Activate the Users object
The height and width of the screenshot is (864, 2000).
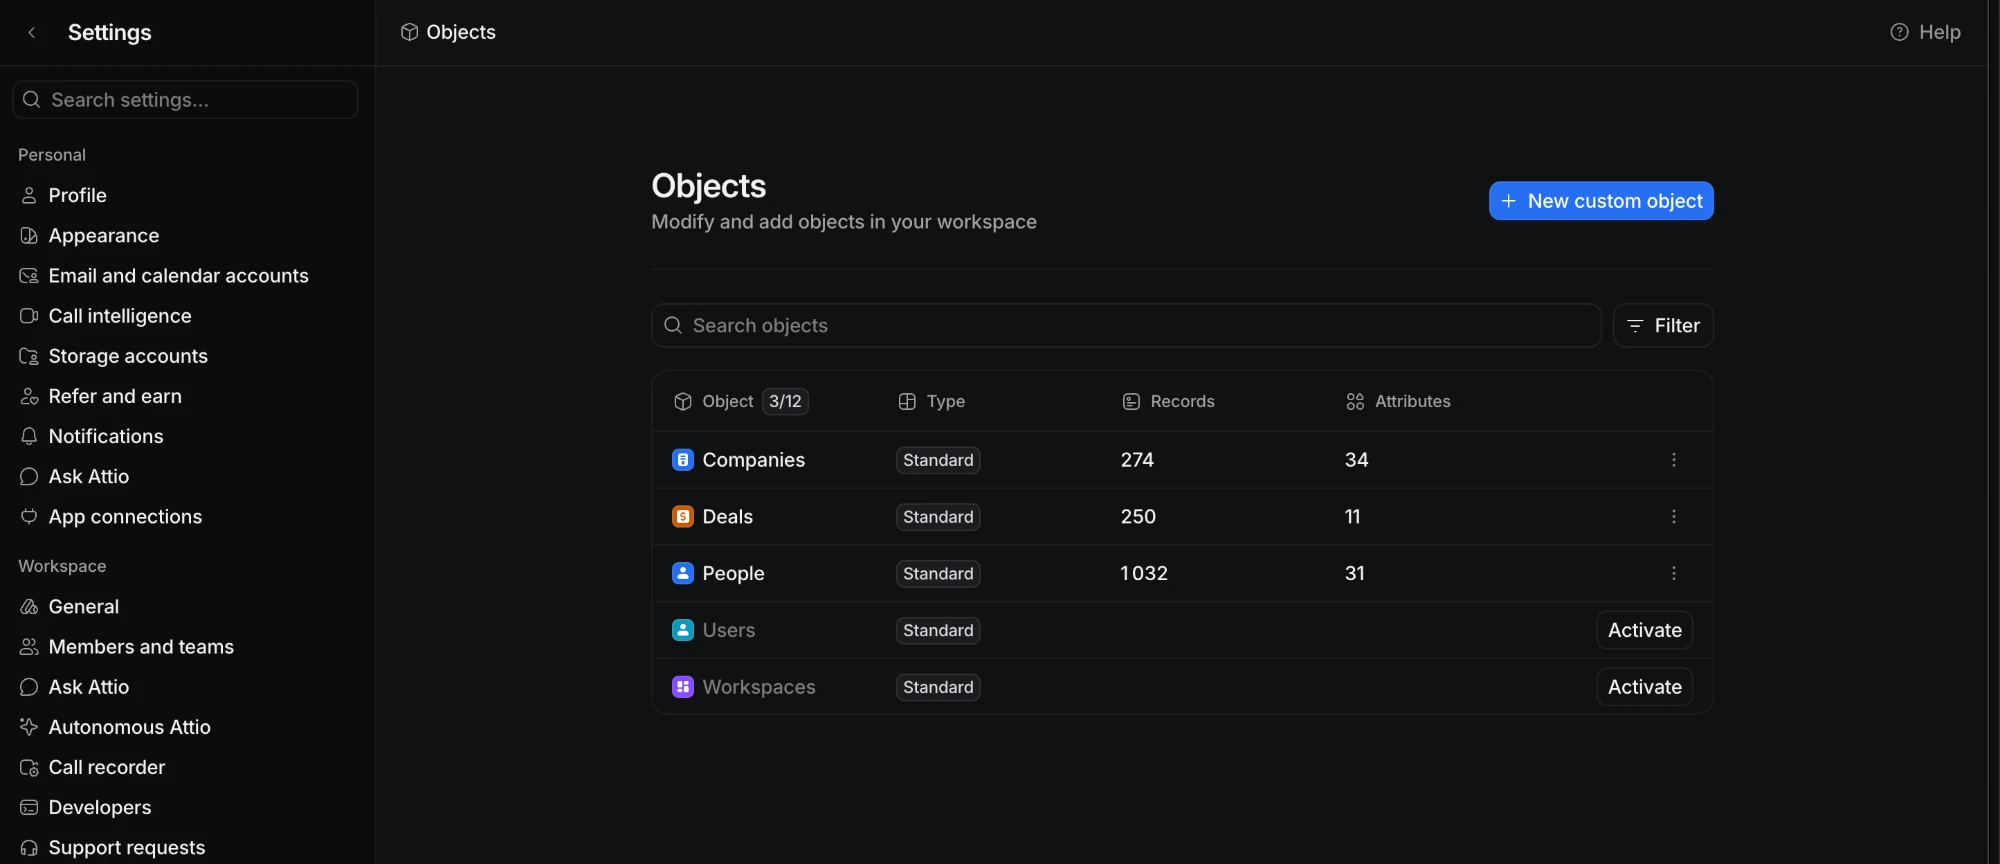tap(1644, 630)
